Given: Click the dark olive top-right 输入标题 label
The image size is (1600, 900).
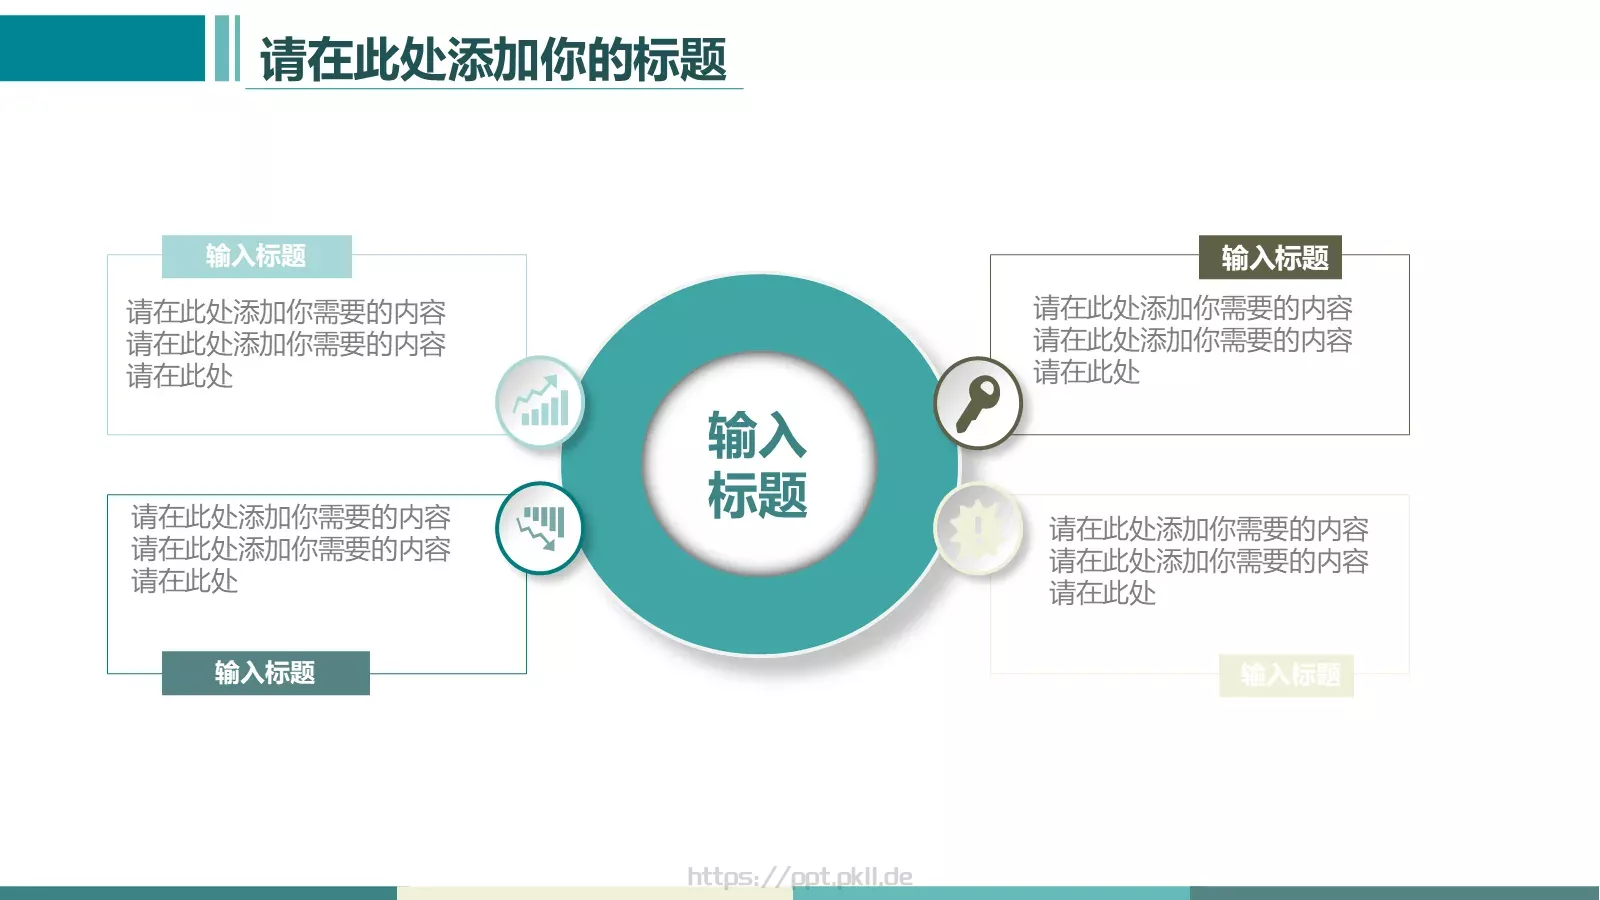Looking at the screenshot, I should pyautogui.click(x=1270, y=257).
